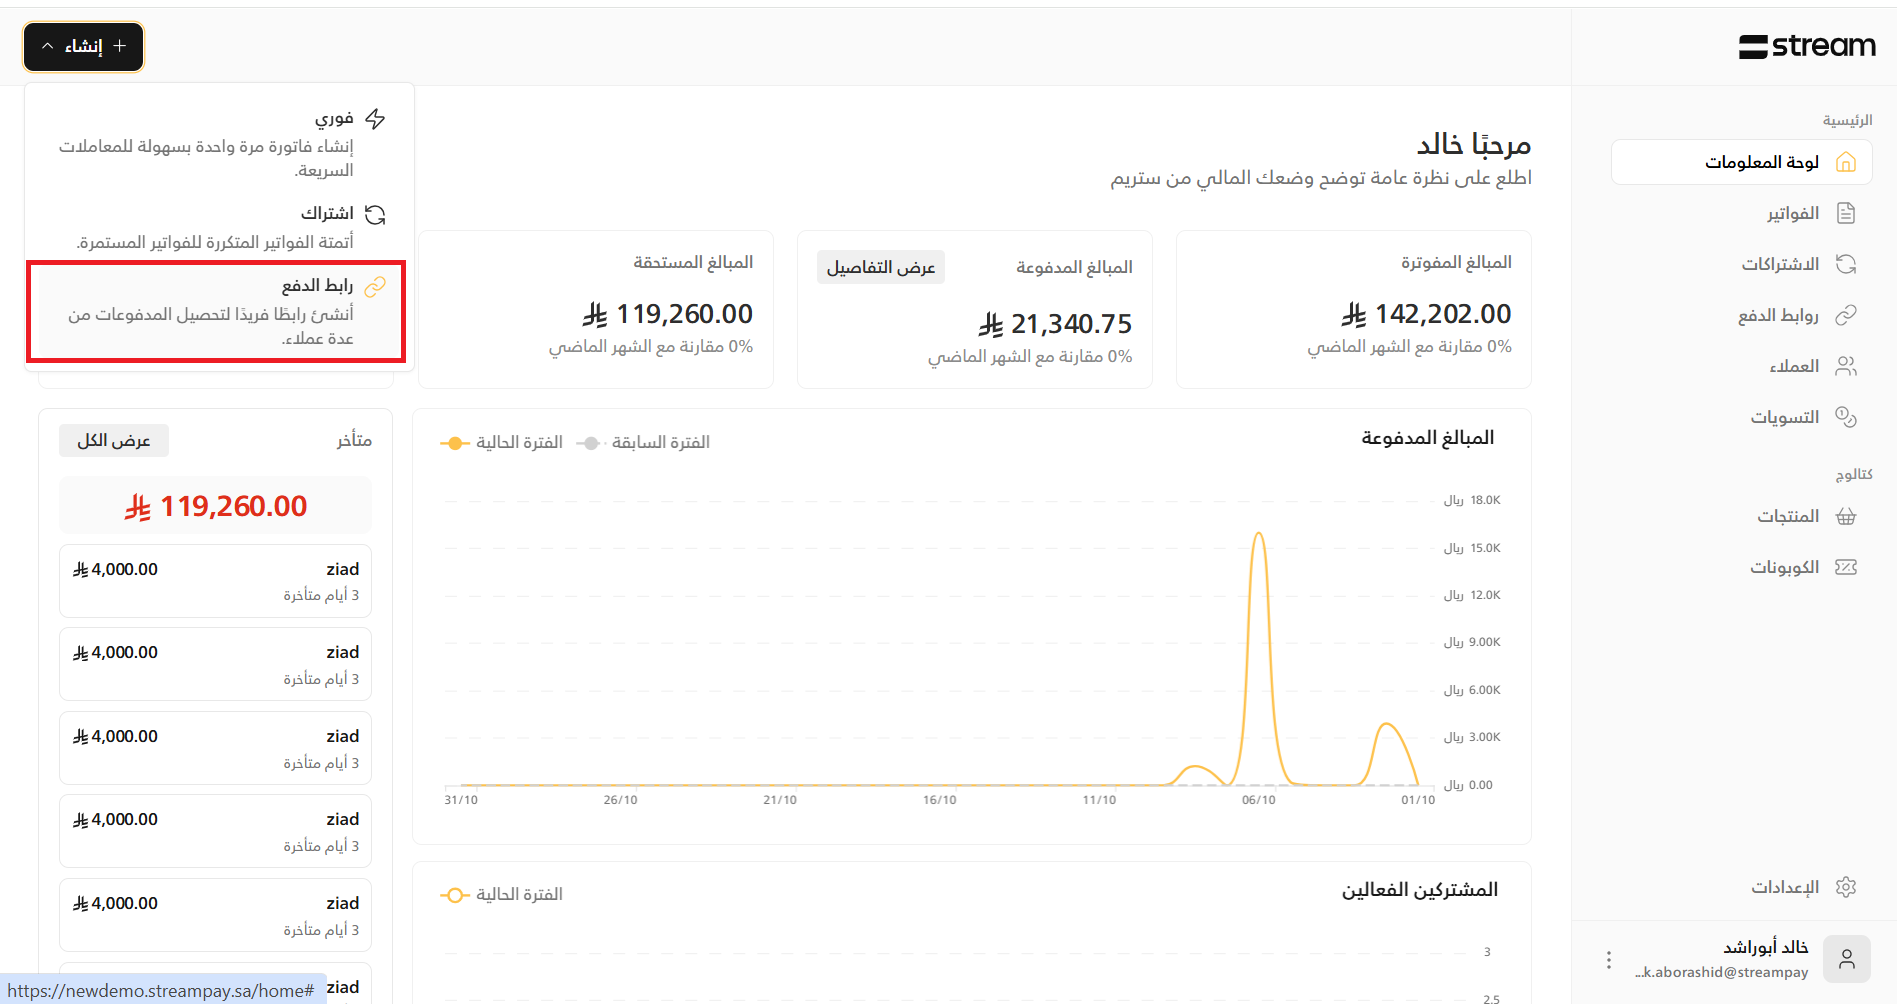The image size is (1897, 1004).
Task: Click the subscriptions refresh icon in sidebar
Action: point(1845,264)
